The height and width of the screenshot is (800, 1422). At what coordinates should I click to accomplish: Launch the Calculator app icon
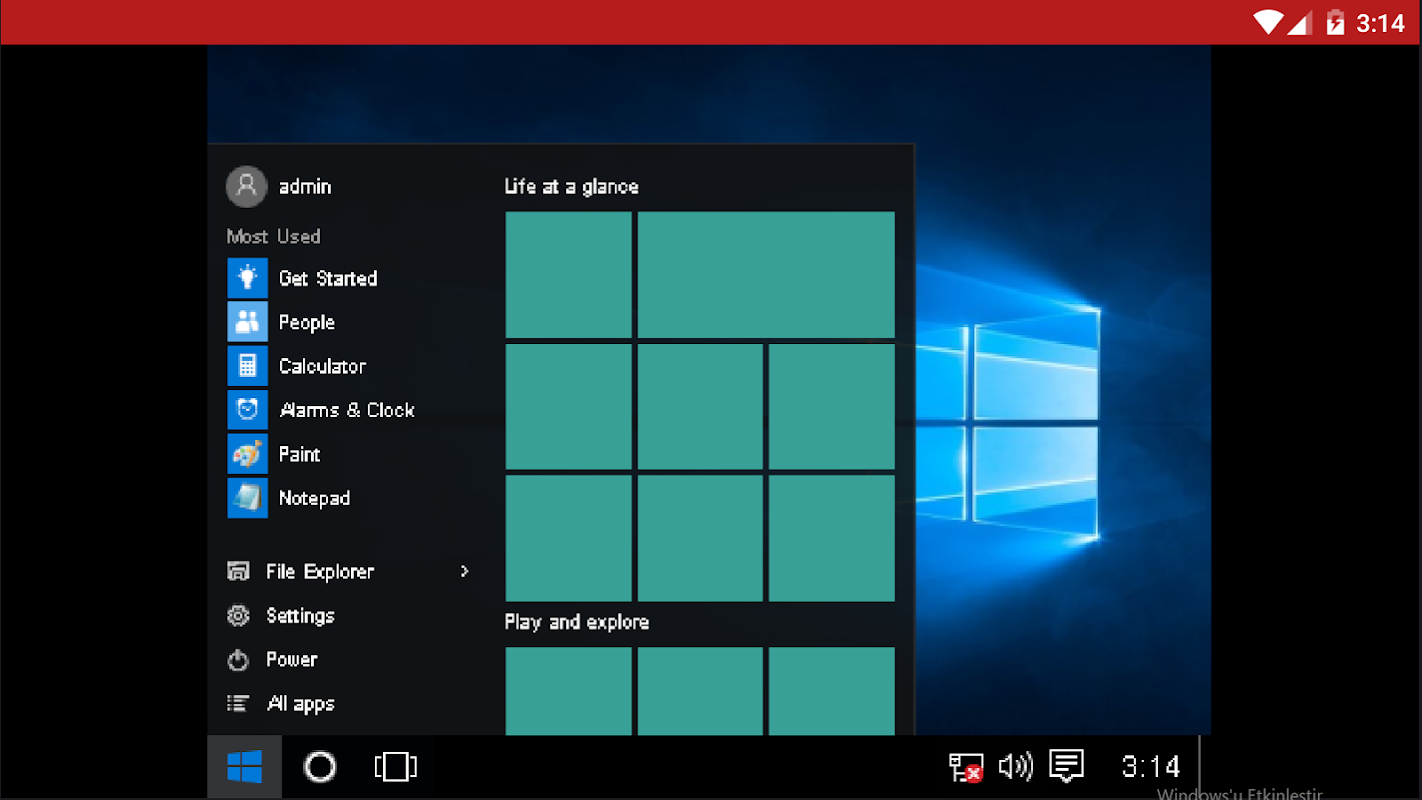coord(247,366)
